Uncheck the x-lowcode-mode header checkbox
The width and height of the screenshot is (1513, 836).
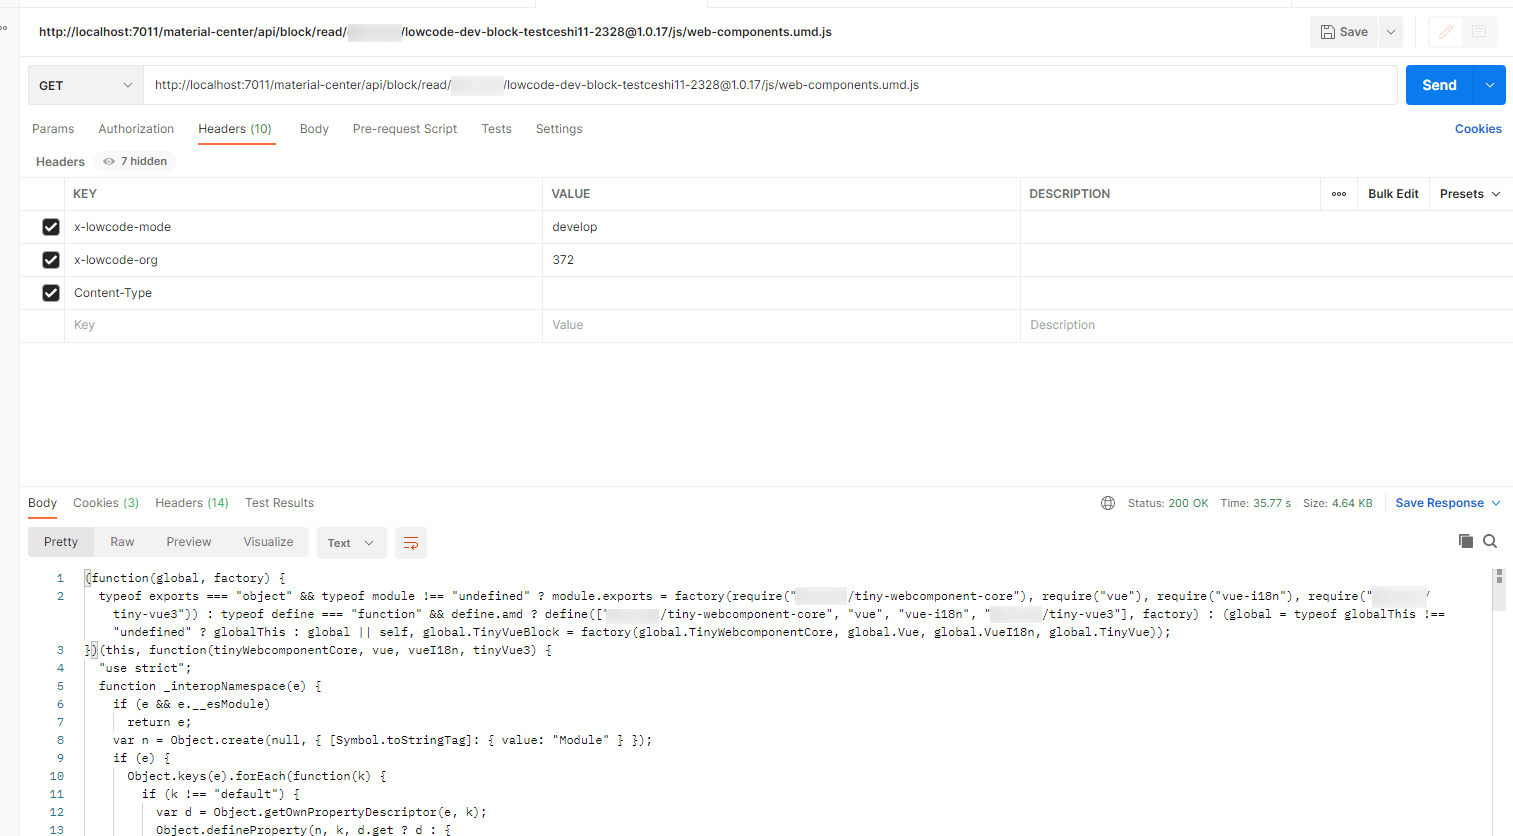[51, 227]
